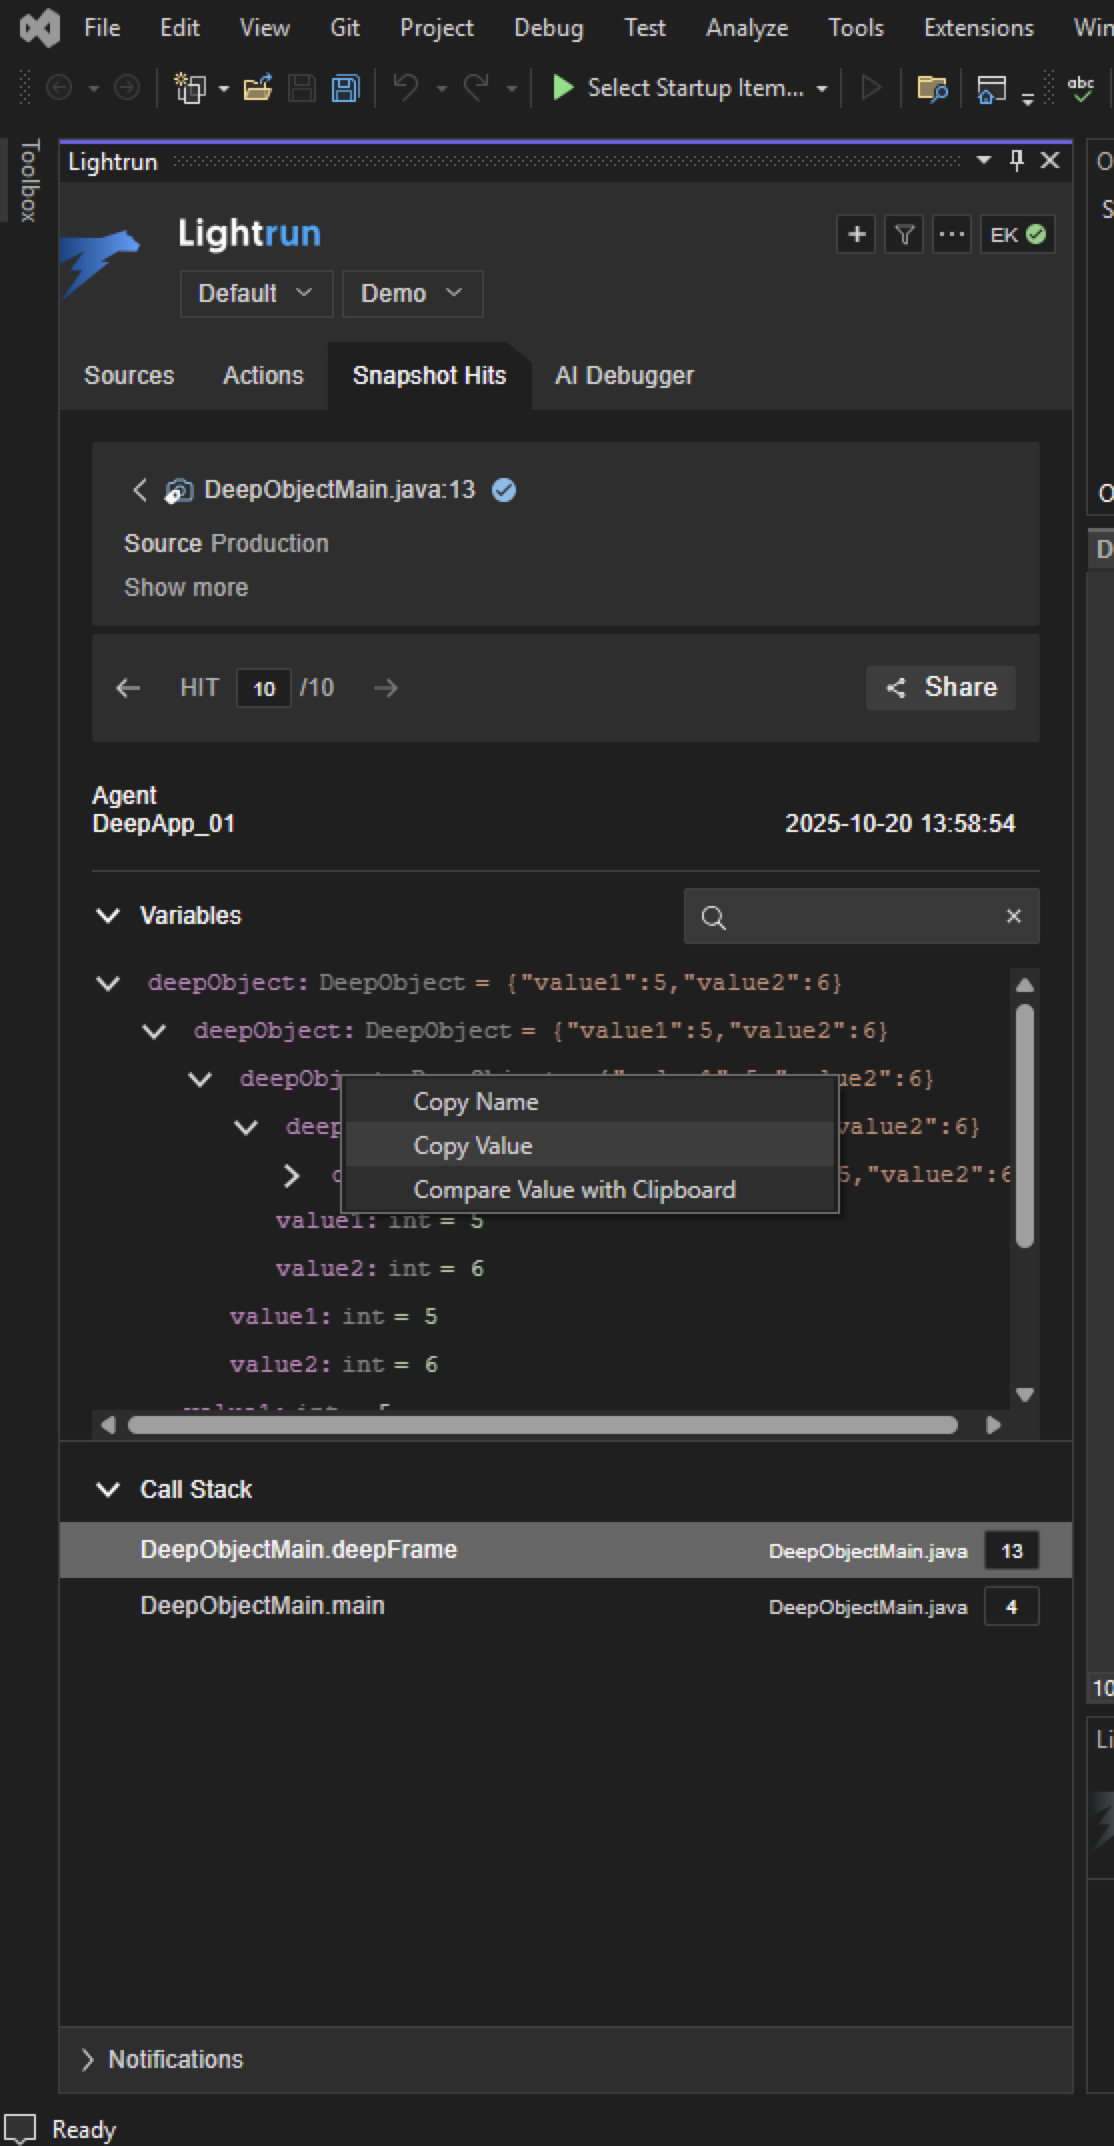Clear the variables search with X icon

pos(1013,916)
